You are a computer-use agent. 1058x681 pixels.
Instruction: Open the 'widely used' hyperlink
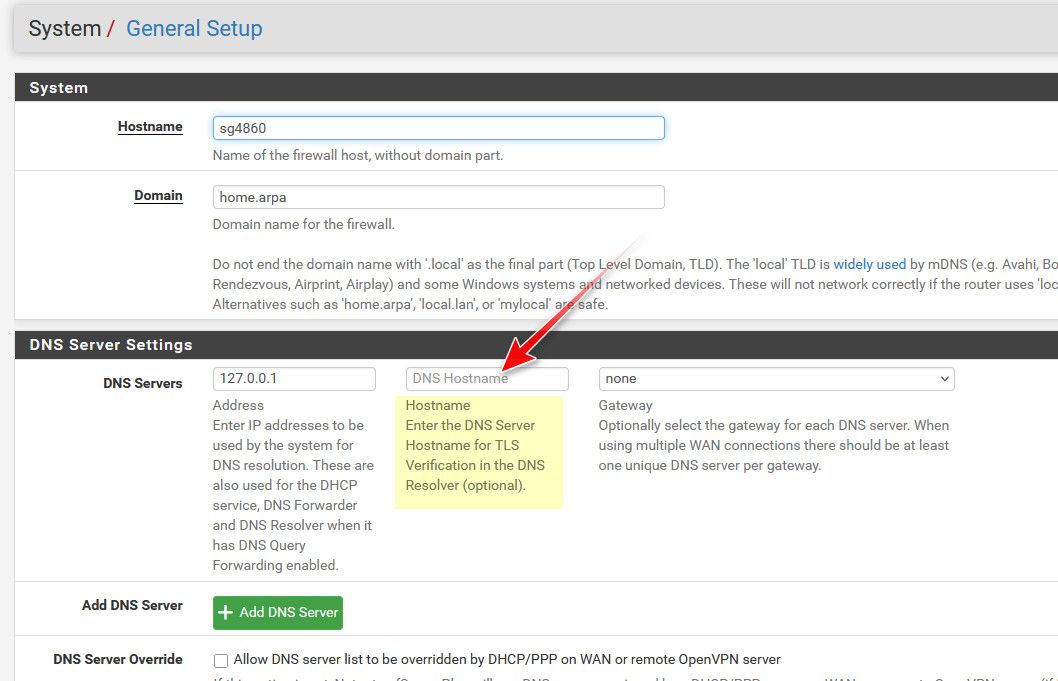(x=869, y=265)
